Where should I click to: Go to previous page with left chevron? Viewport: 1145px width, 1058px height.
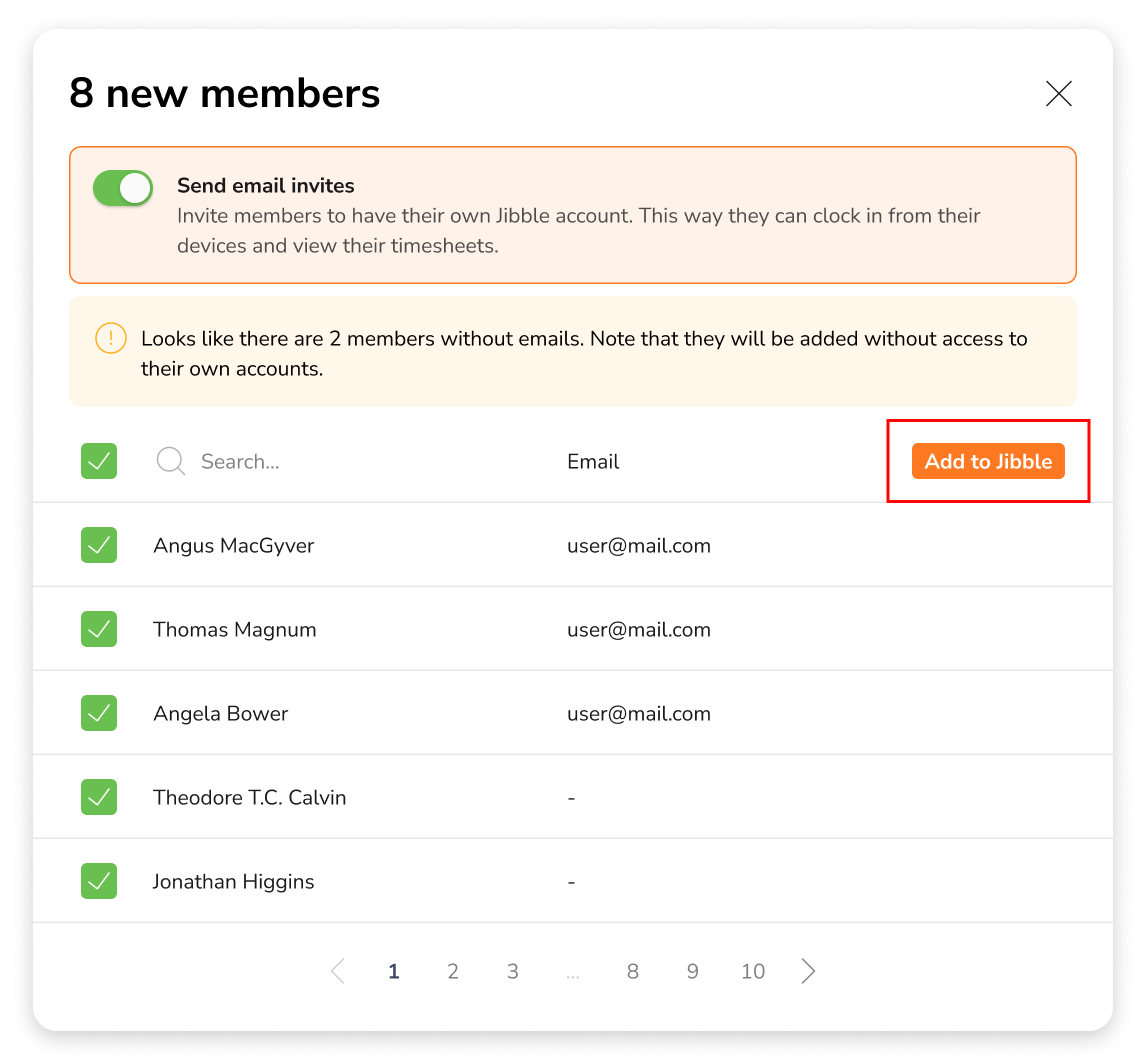(x=337, y=971)
